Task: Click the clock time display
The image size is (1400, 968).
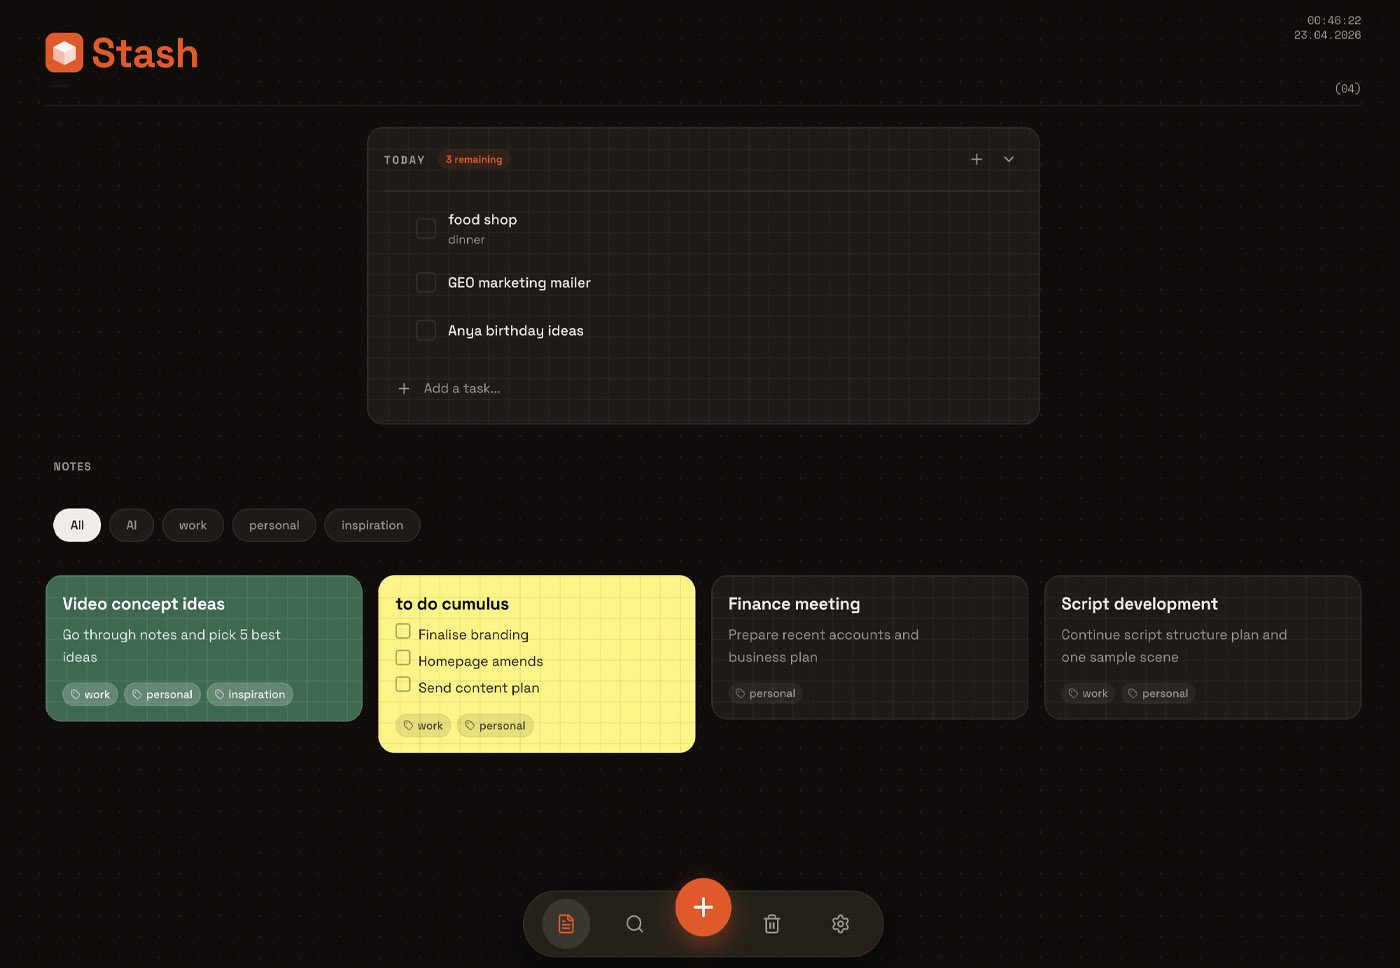Action: tap(1334, 20)
